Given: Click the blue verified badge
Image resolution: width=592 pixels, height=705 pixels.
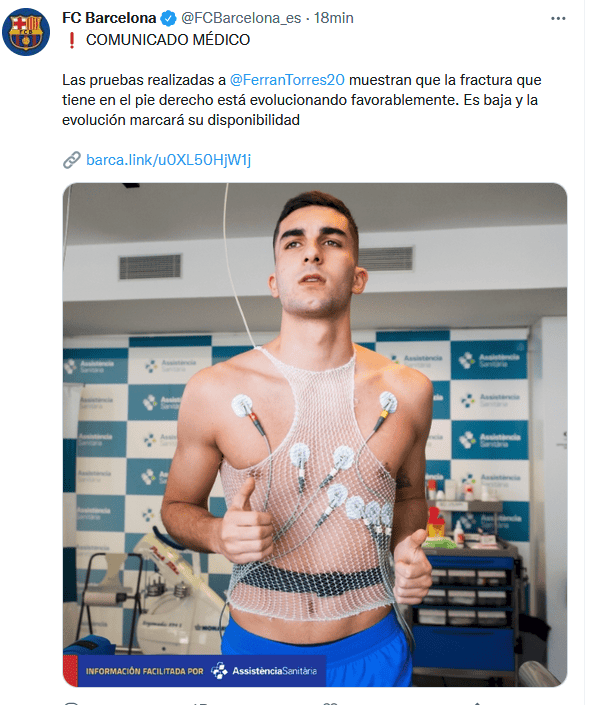Looking at the screenshot, I should pyautogui.click(x=169, y=18).
